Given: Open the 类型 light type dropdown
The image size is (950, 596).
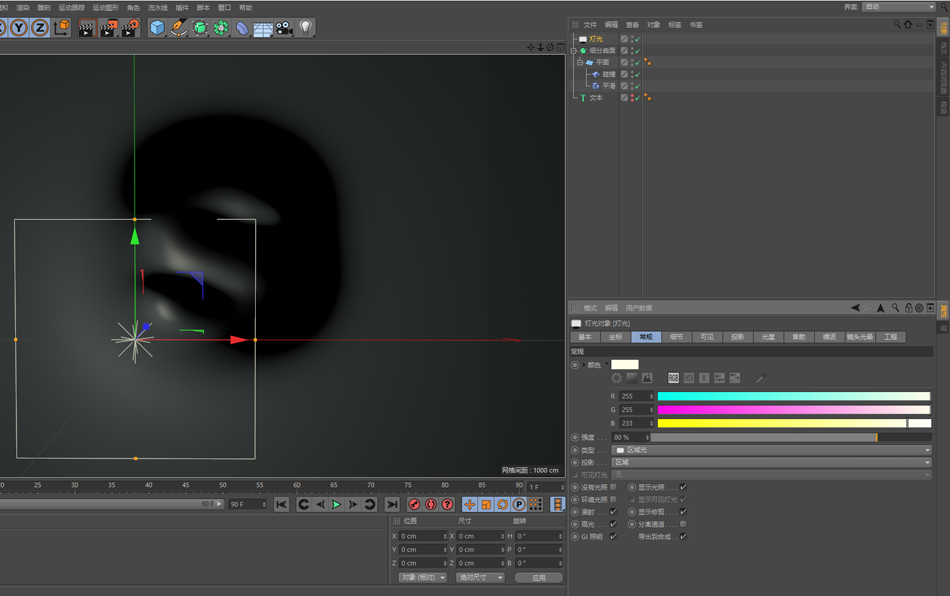Looking at the screenshot, I should [771, 450].
